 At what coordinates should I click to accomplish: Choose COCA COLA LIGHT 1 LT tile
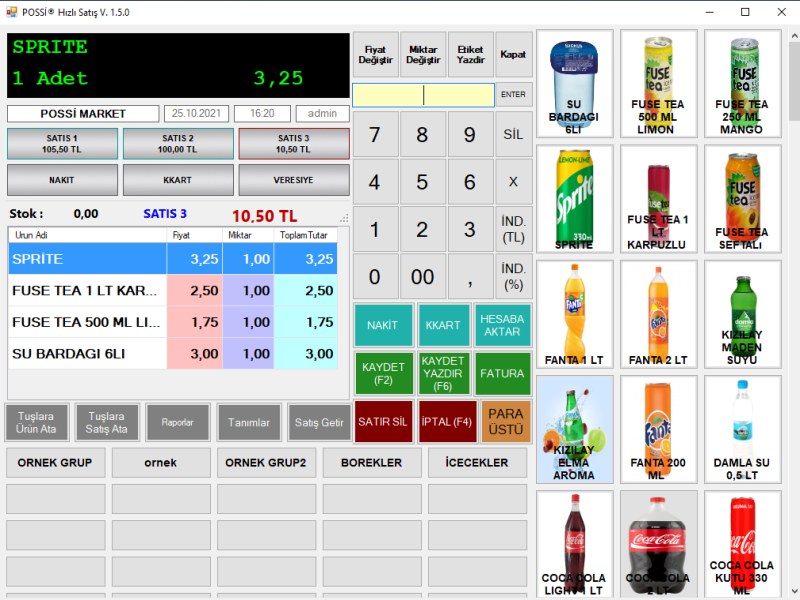click(x=574, y=544)
